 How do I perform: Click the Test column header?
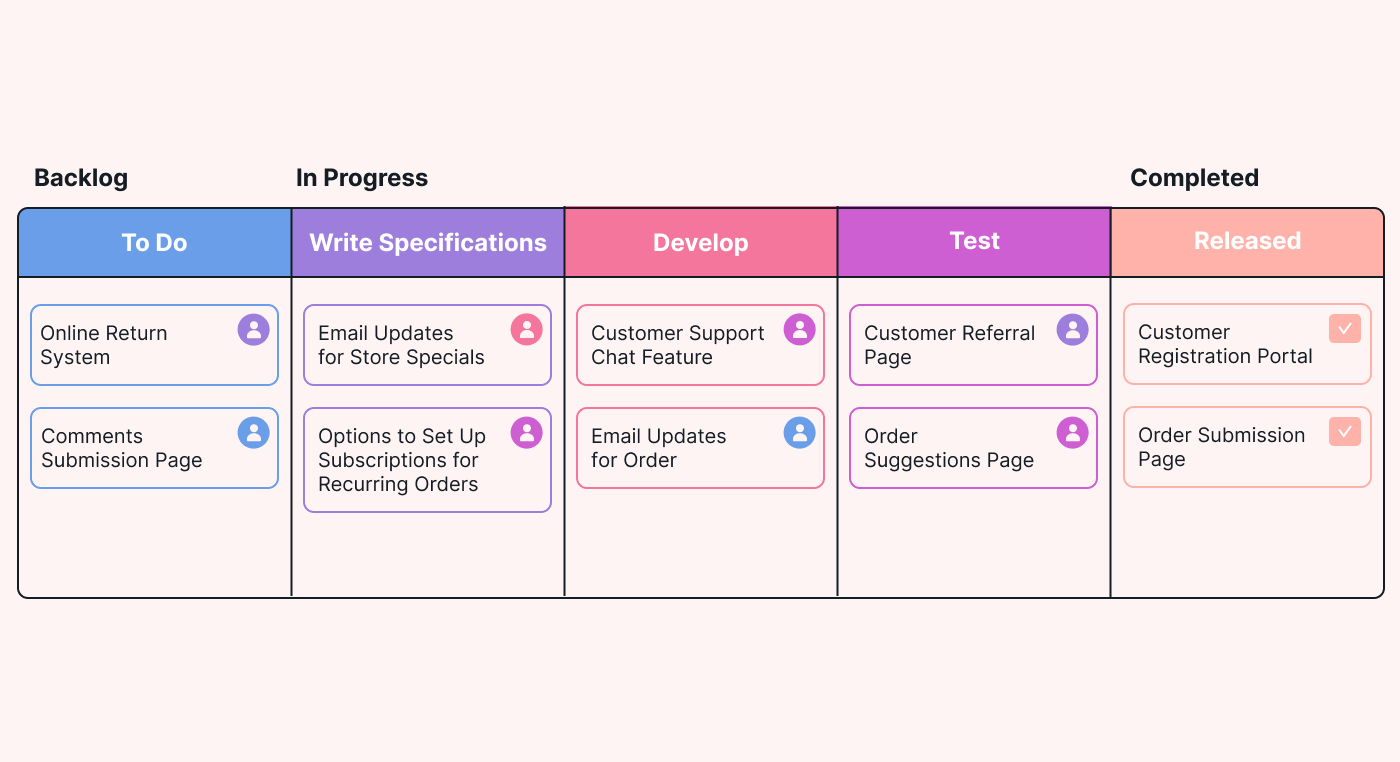(974, 242)
